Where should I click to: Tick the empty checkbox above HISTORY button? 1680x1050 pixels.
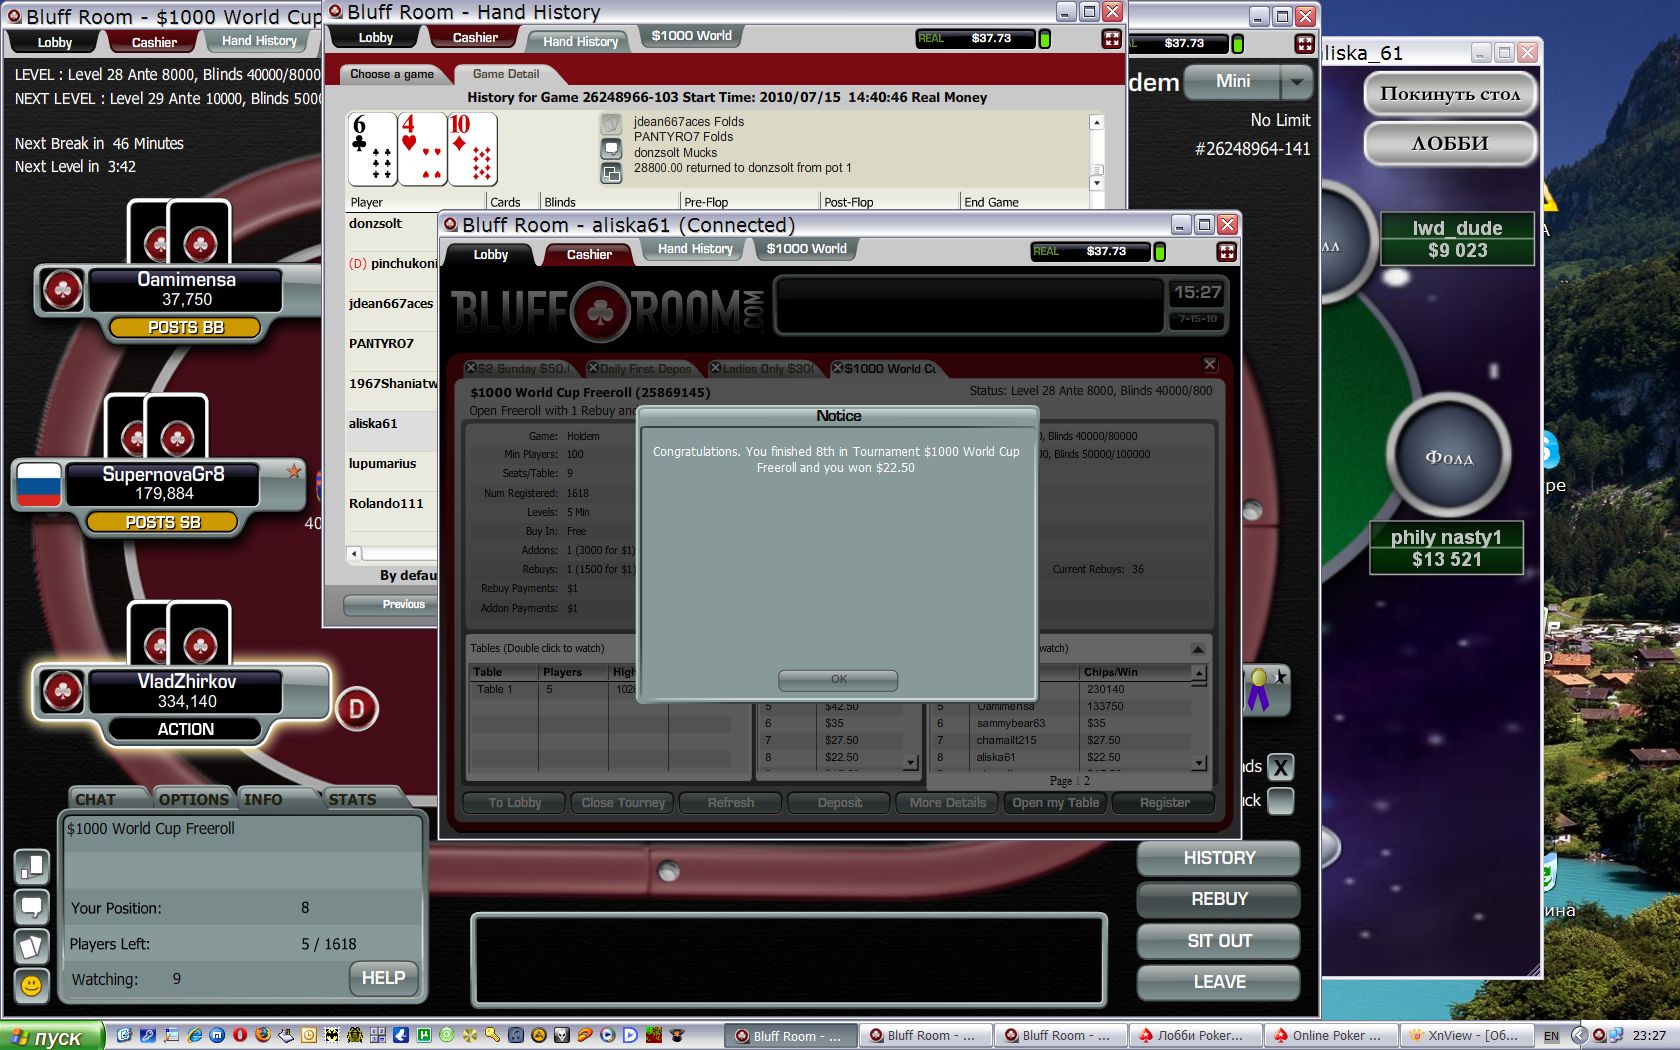click(1281, 801)
